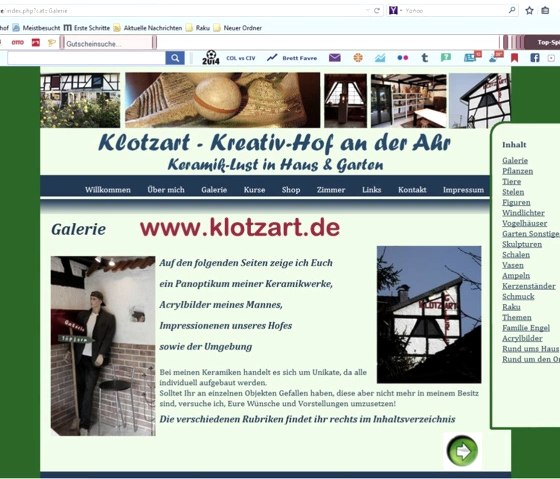Click the green next-arrow button
Screen dimensions: 560x479
click(x=462, y=450)
